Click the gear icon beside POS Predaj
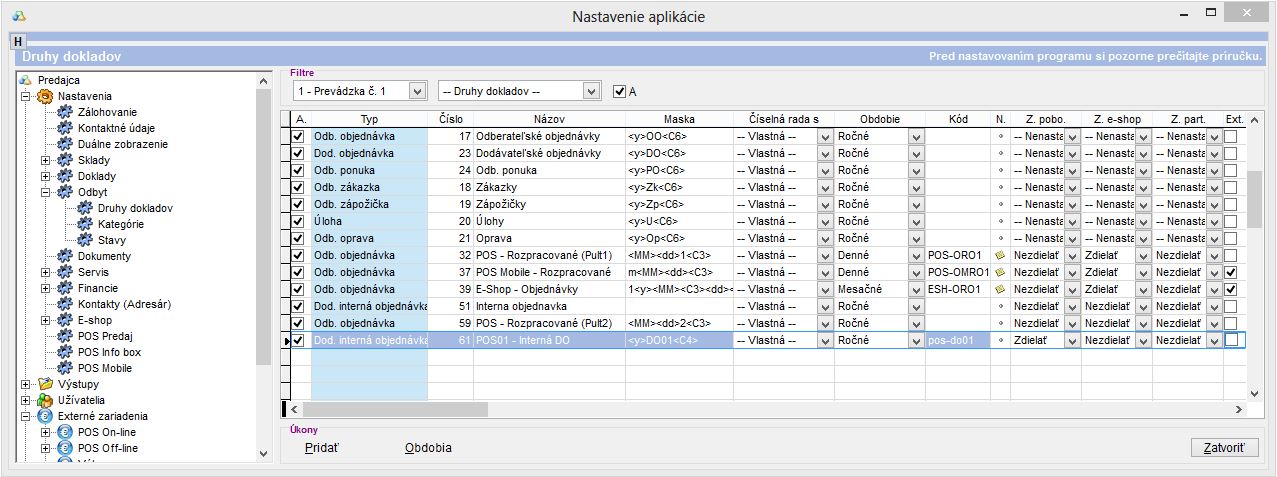Screen dimensions: 1277x477 (65, 336)
